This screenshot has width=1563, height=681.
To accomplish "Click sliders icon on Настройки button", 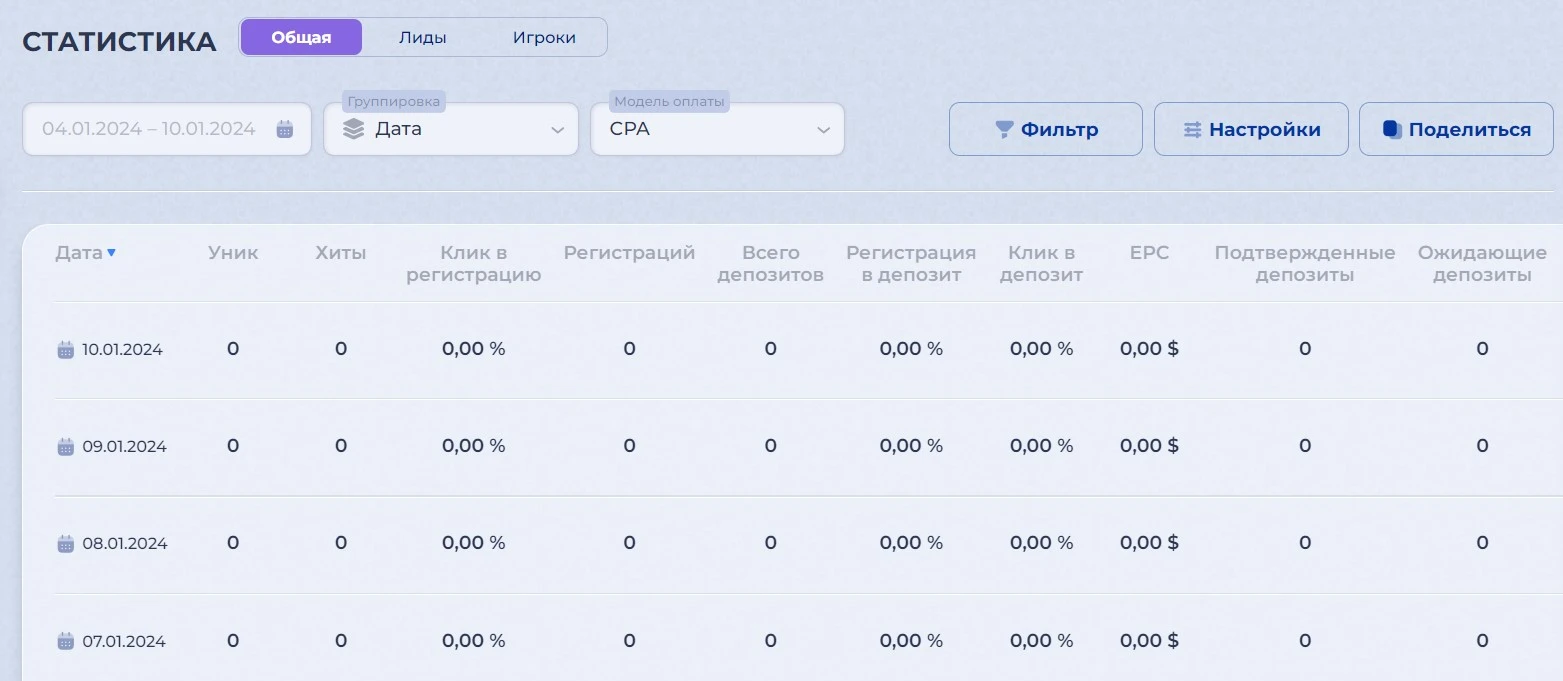I will (1192, 130).
